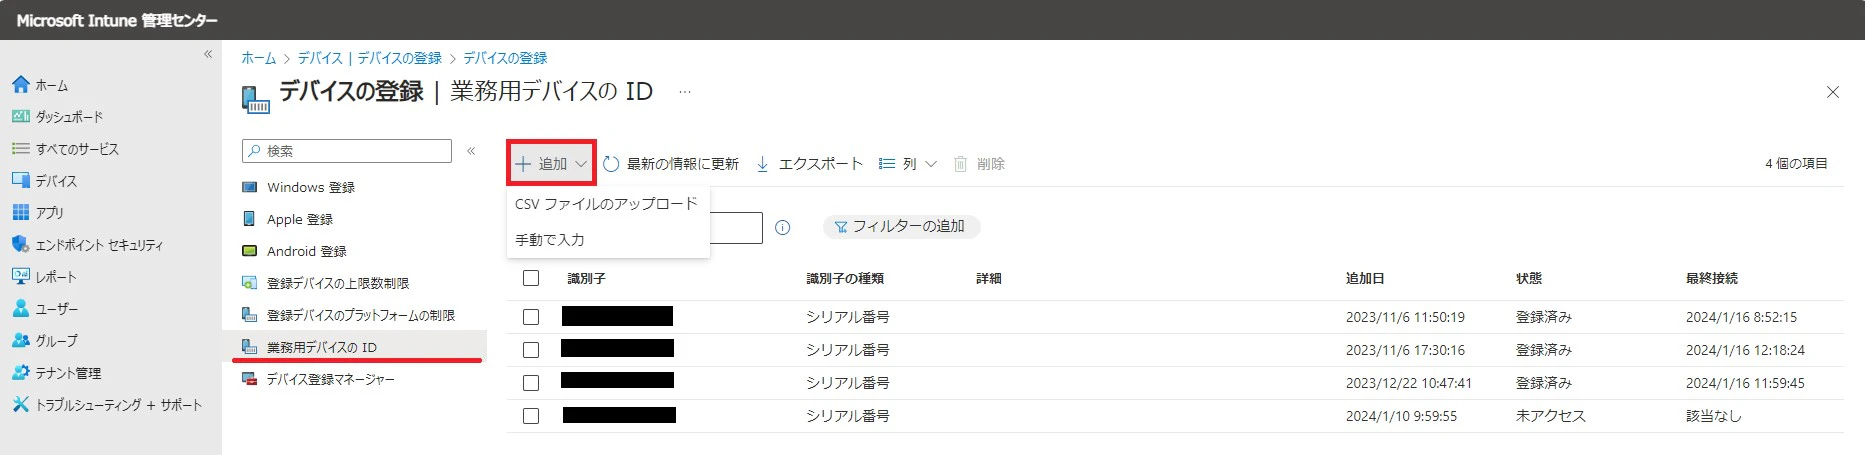Sort by the 状態 column header
Viewport: 1865px width, 455px height.
coord(1529,278)
